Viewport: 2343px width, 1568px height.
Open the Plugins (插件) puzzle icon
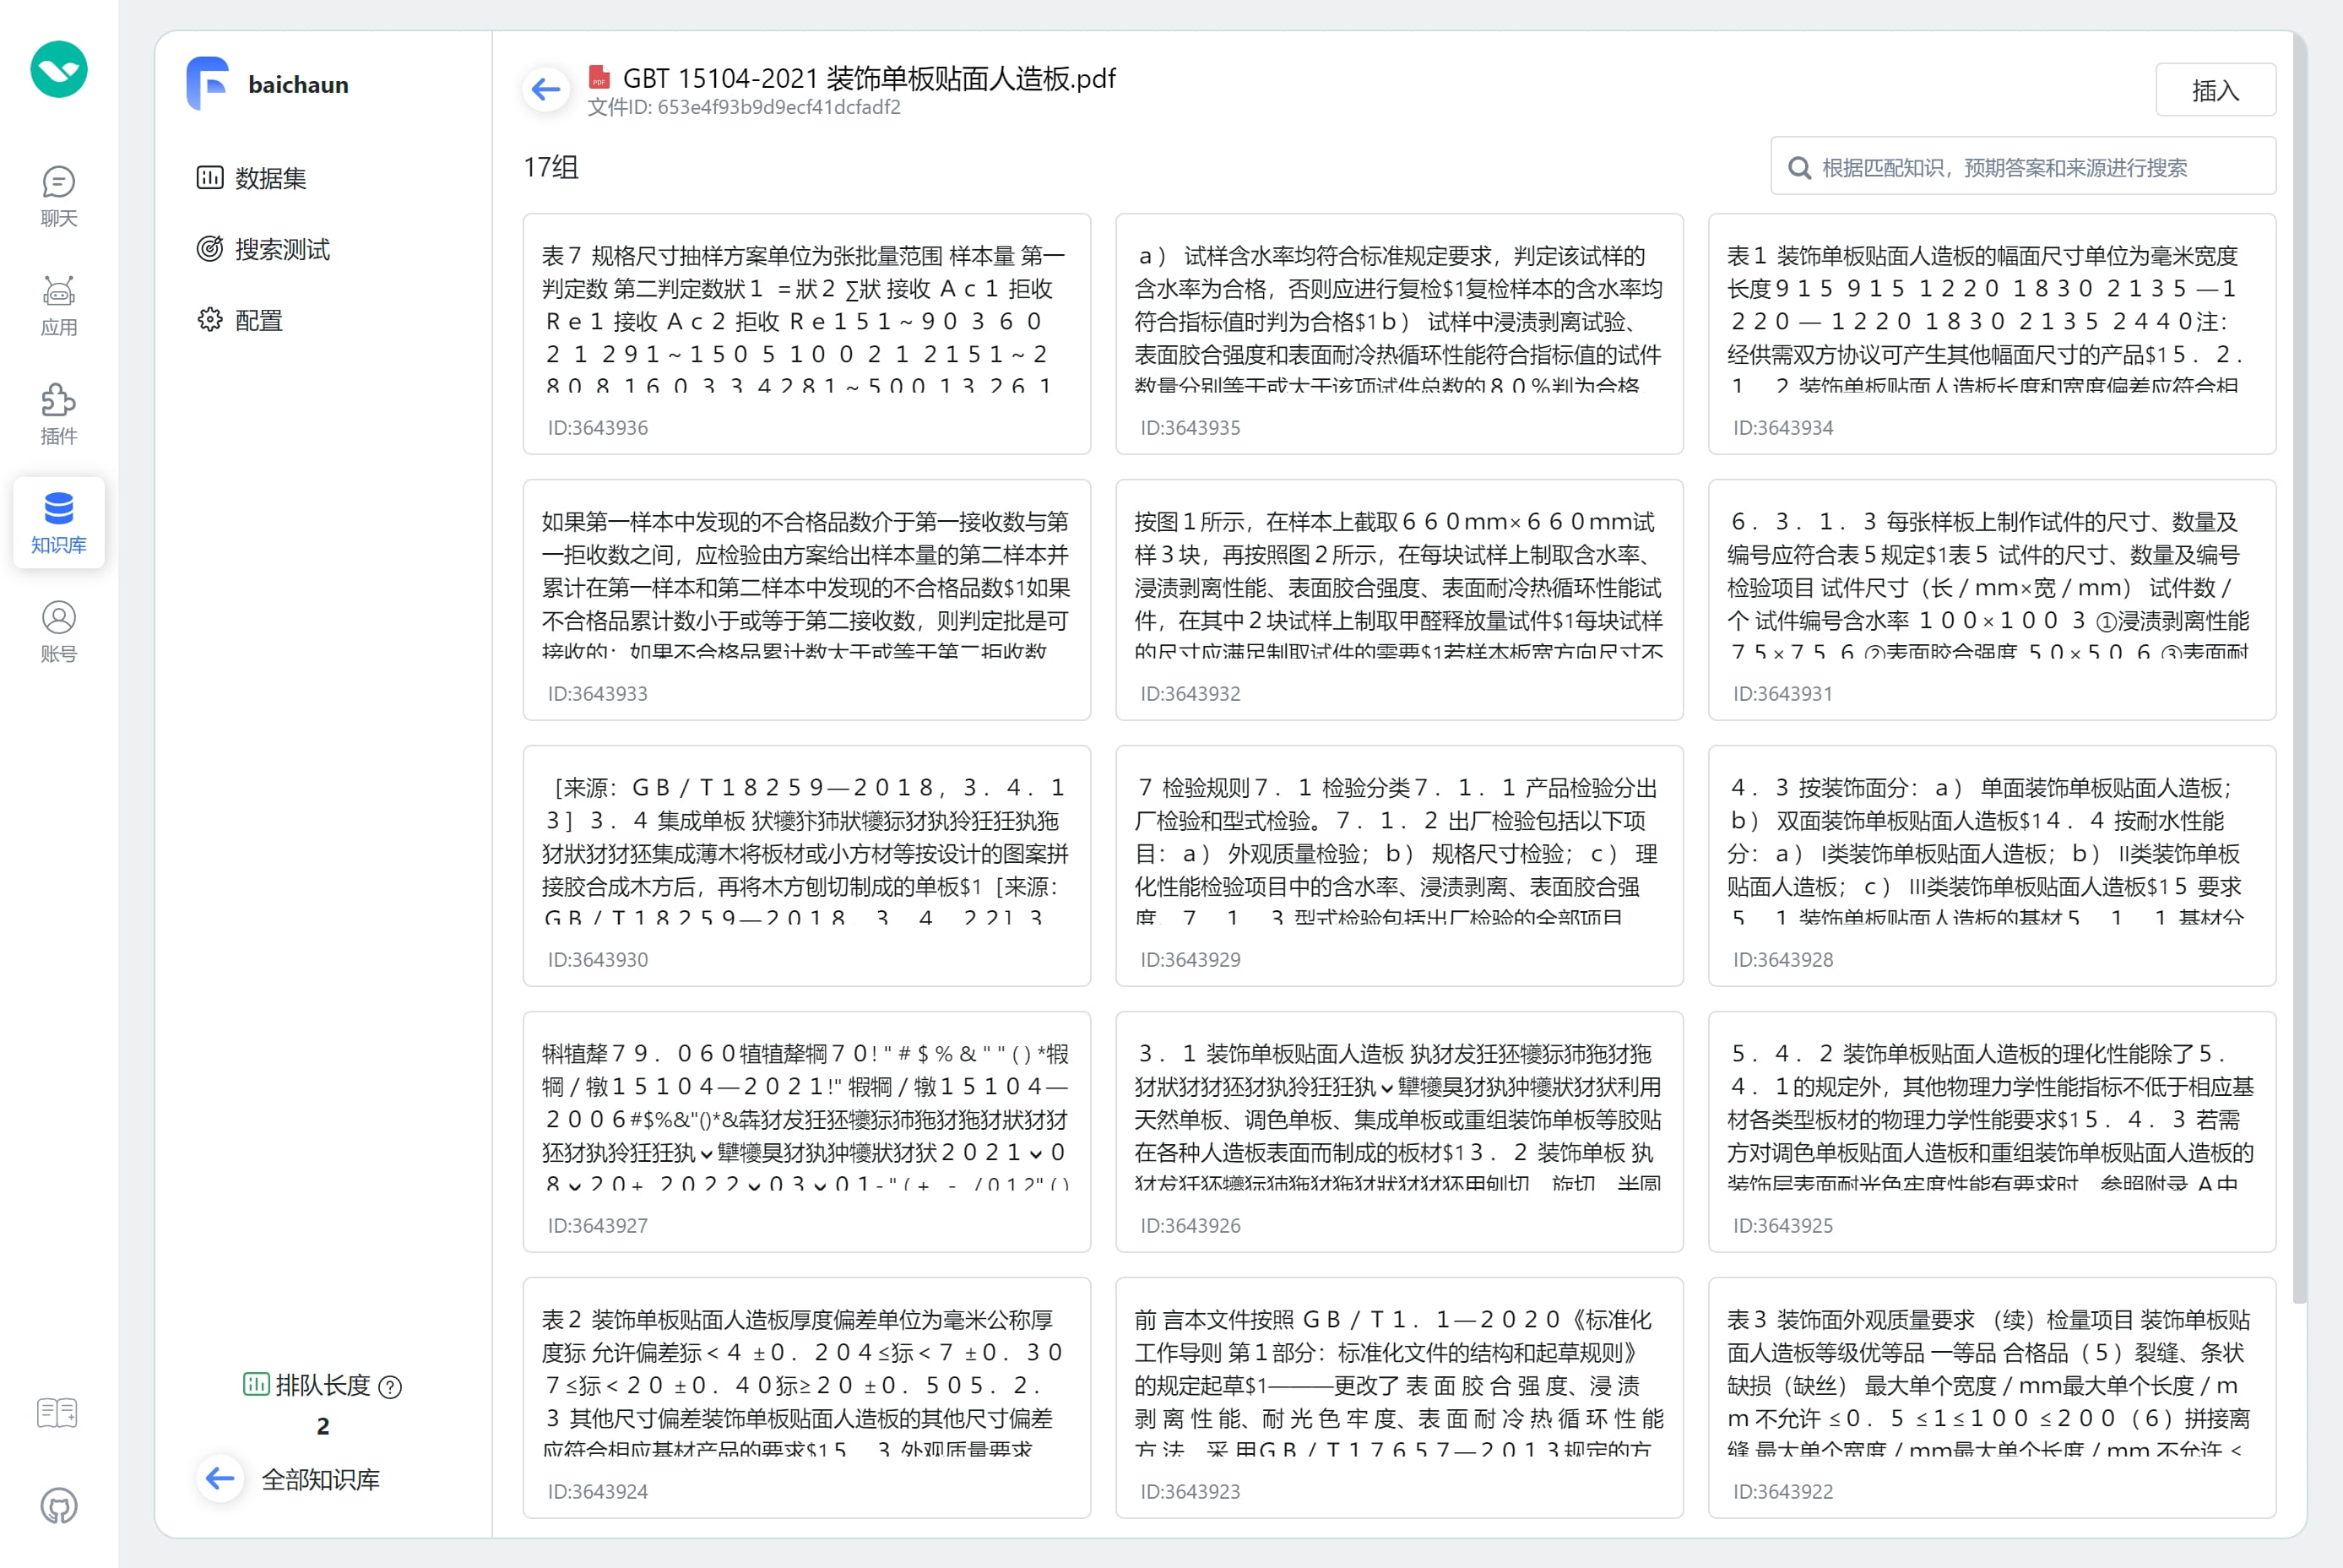[58, 414]
